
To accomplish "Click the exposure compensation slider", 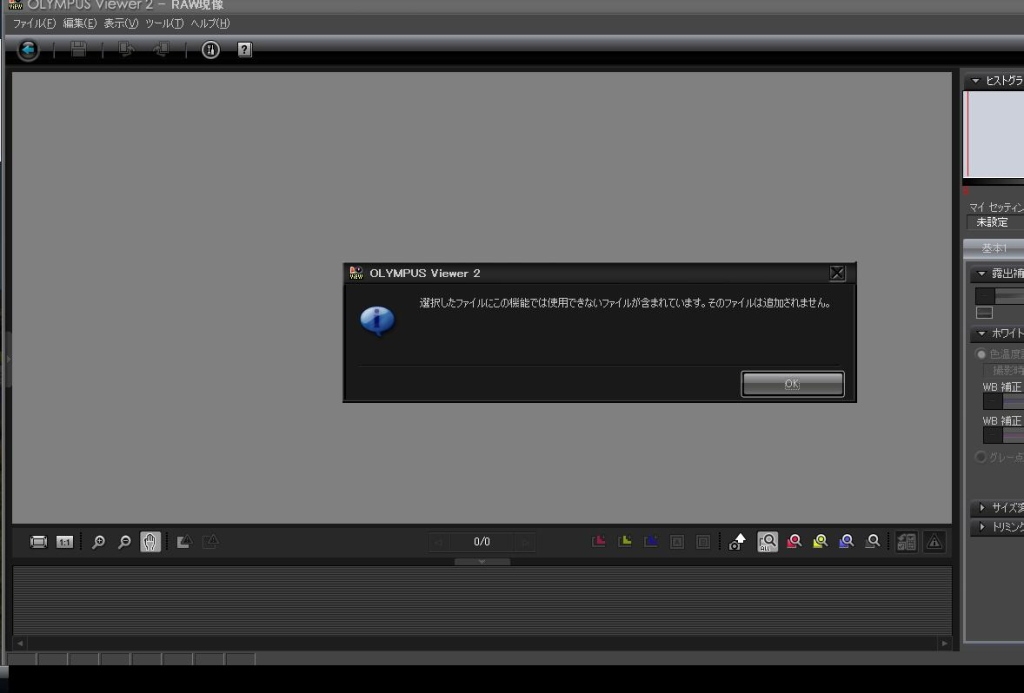I will tap(999, 296).
